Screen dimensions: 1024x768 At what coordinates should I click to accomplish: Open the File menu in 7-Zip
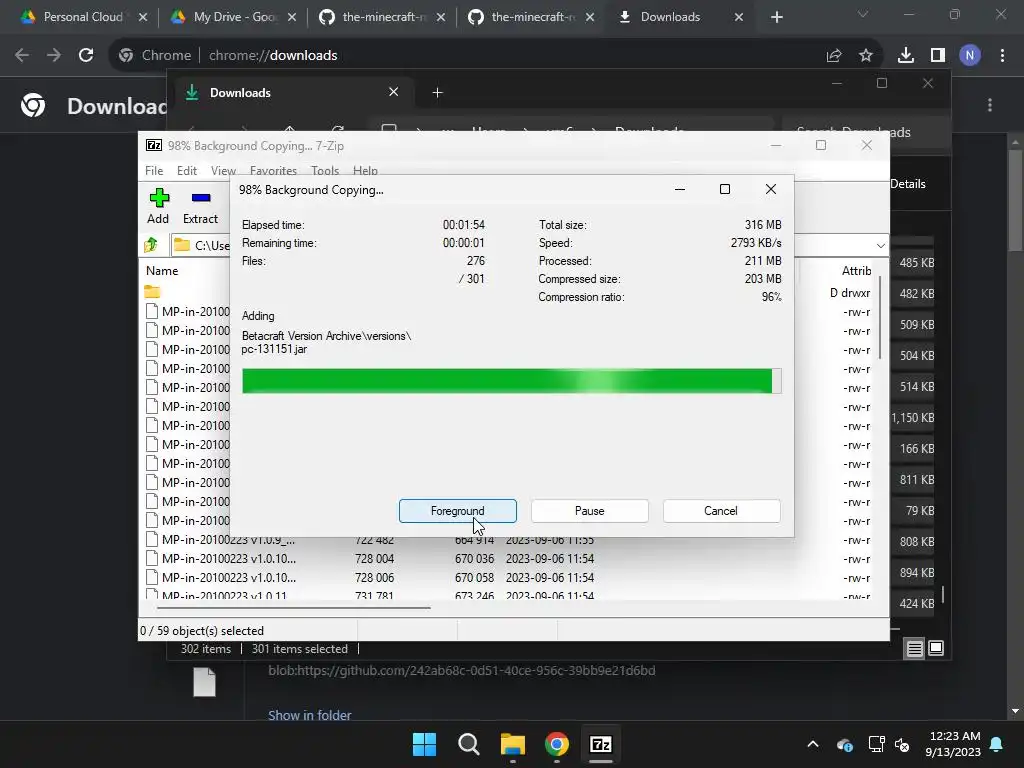tap(154, 170)
